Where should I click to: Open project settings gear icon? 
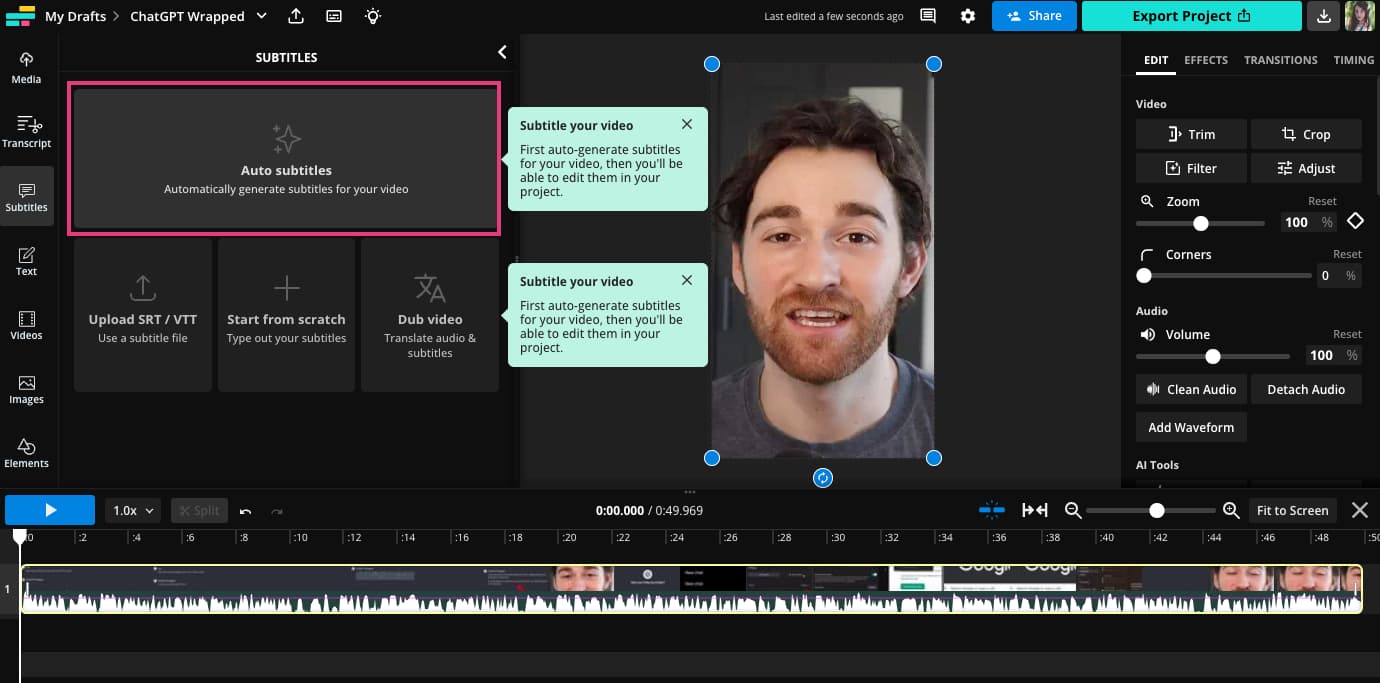pyautogui.click(x=967, y=16)
